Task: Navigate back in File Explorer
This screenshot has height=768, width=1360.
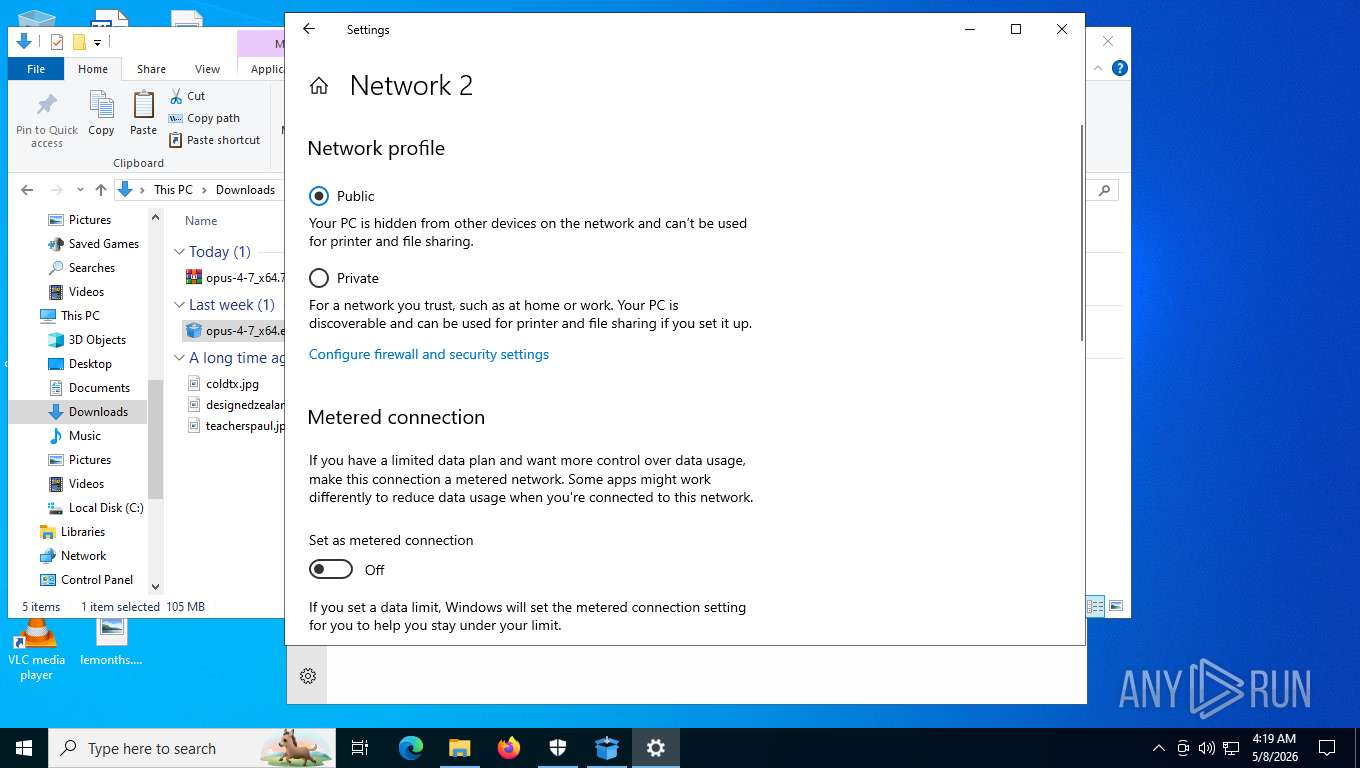Action: pyautogui.click(x=27, y=190)
